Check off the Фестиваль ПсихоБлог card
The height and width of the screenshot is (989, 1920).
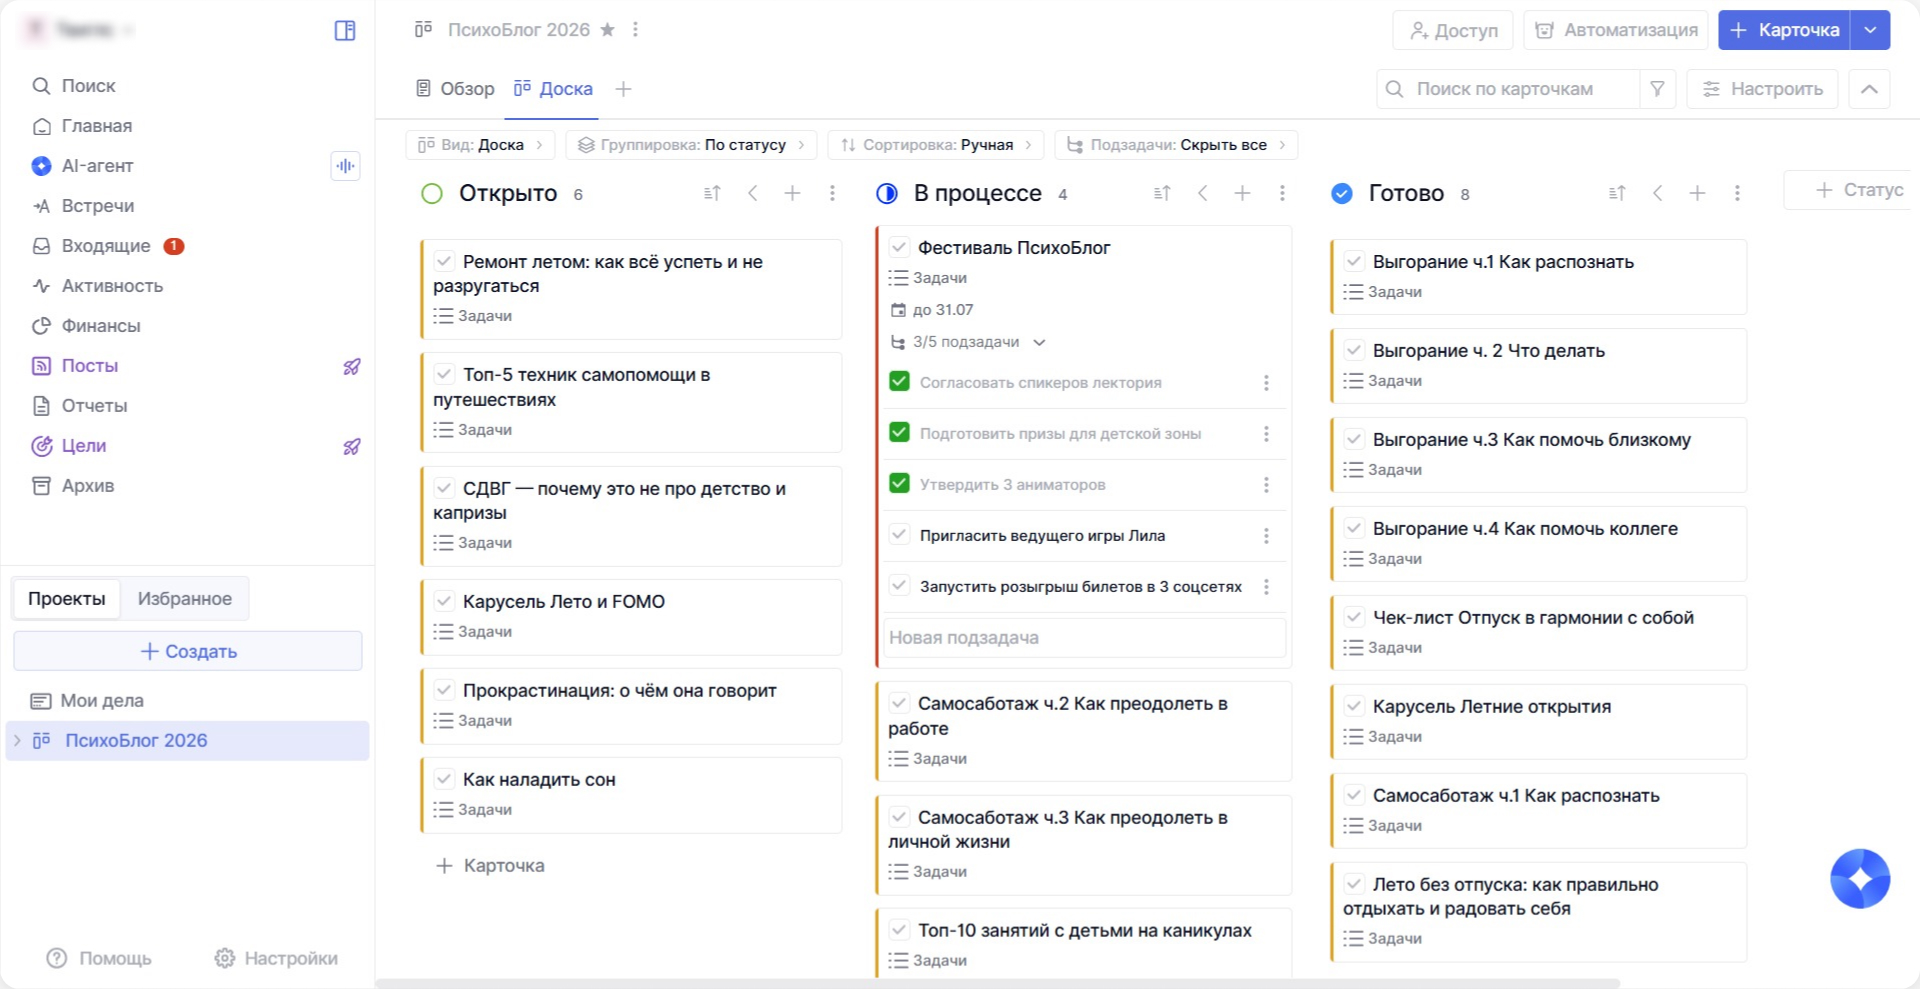tap(899, 247)
